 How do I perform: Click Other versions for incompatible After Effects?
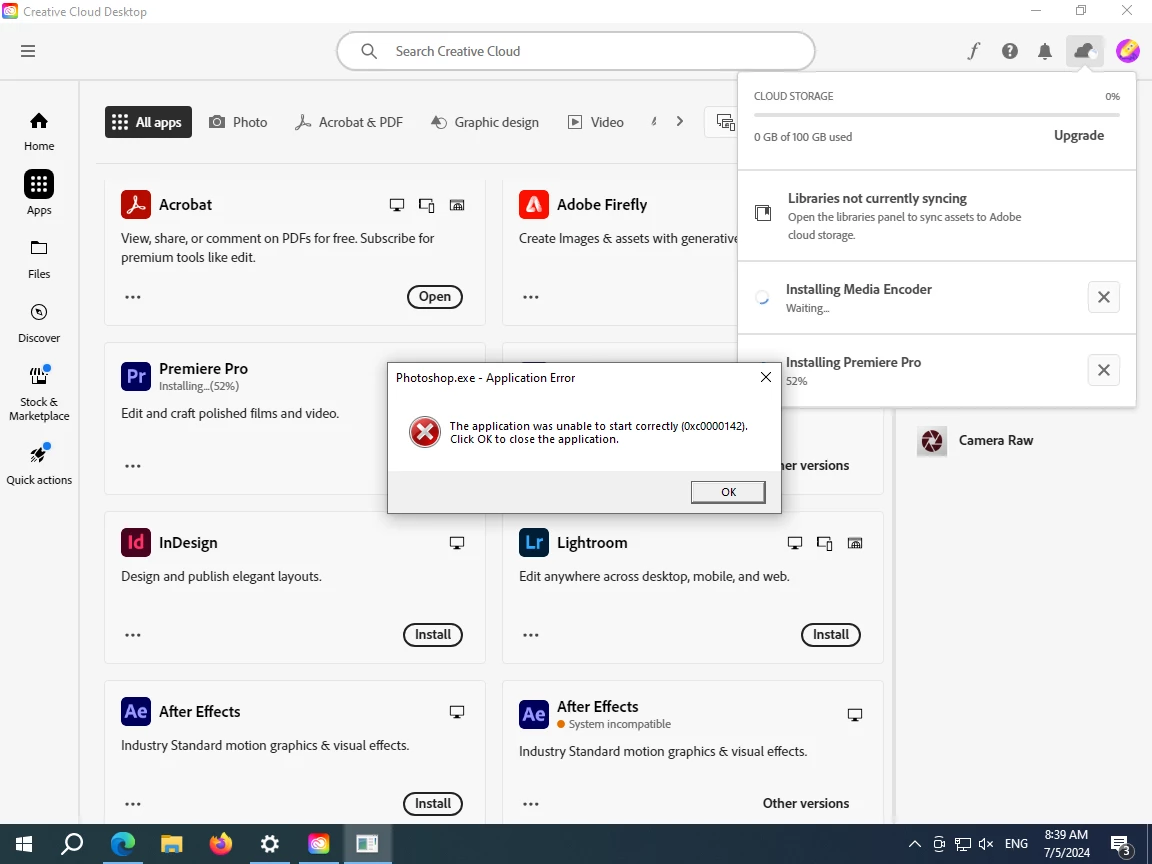[806, 803]
